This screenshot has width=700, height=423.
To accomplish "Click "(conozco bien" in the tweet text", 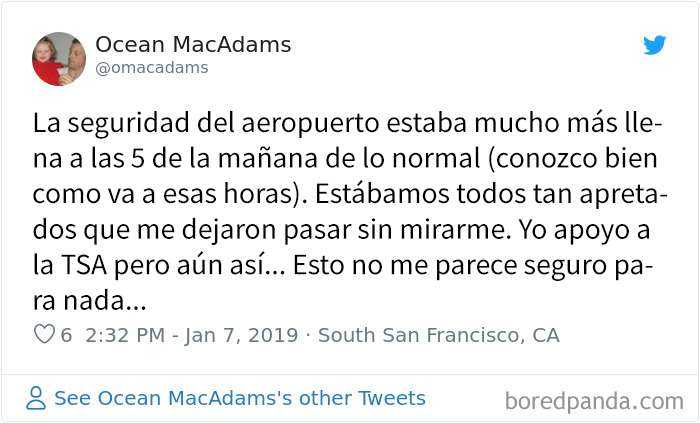I will point(552,158).
